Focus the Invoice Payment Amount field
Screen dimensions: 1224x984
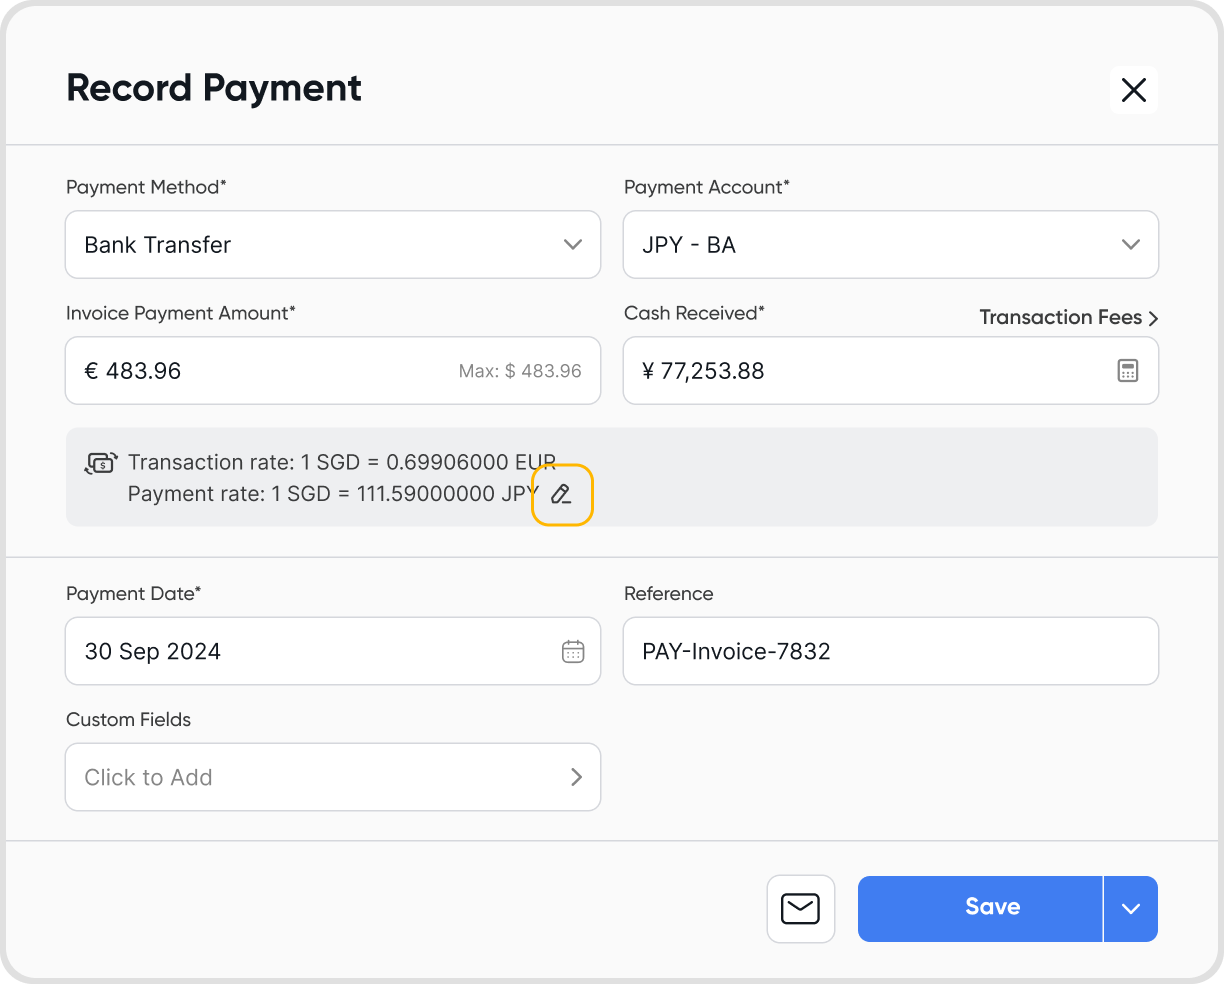point(333,371)
